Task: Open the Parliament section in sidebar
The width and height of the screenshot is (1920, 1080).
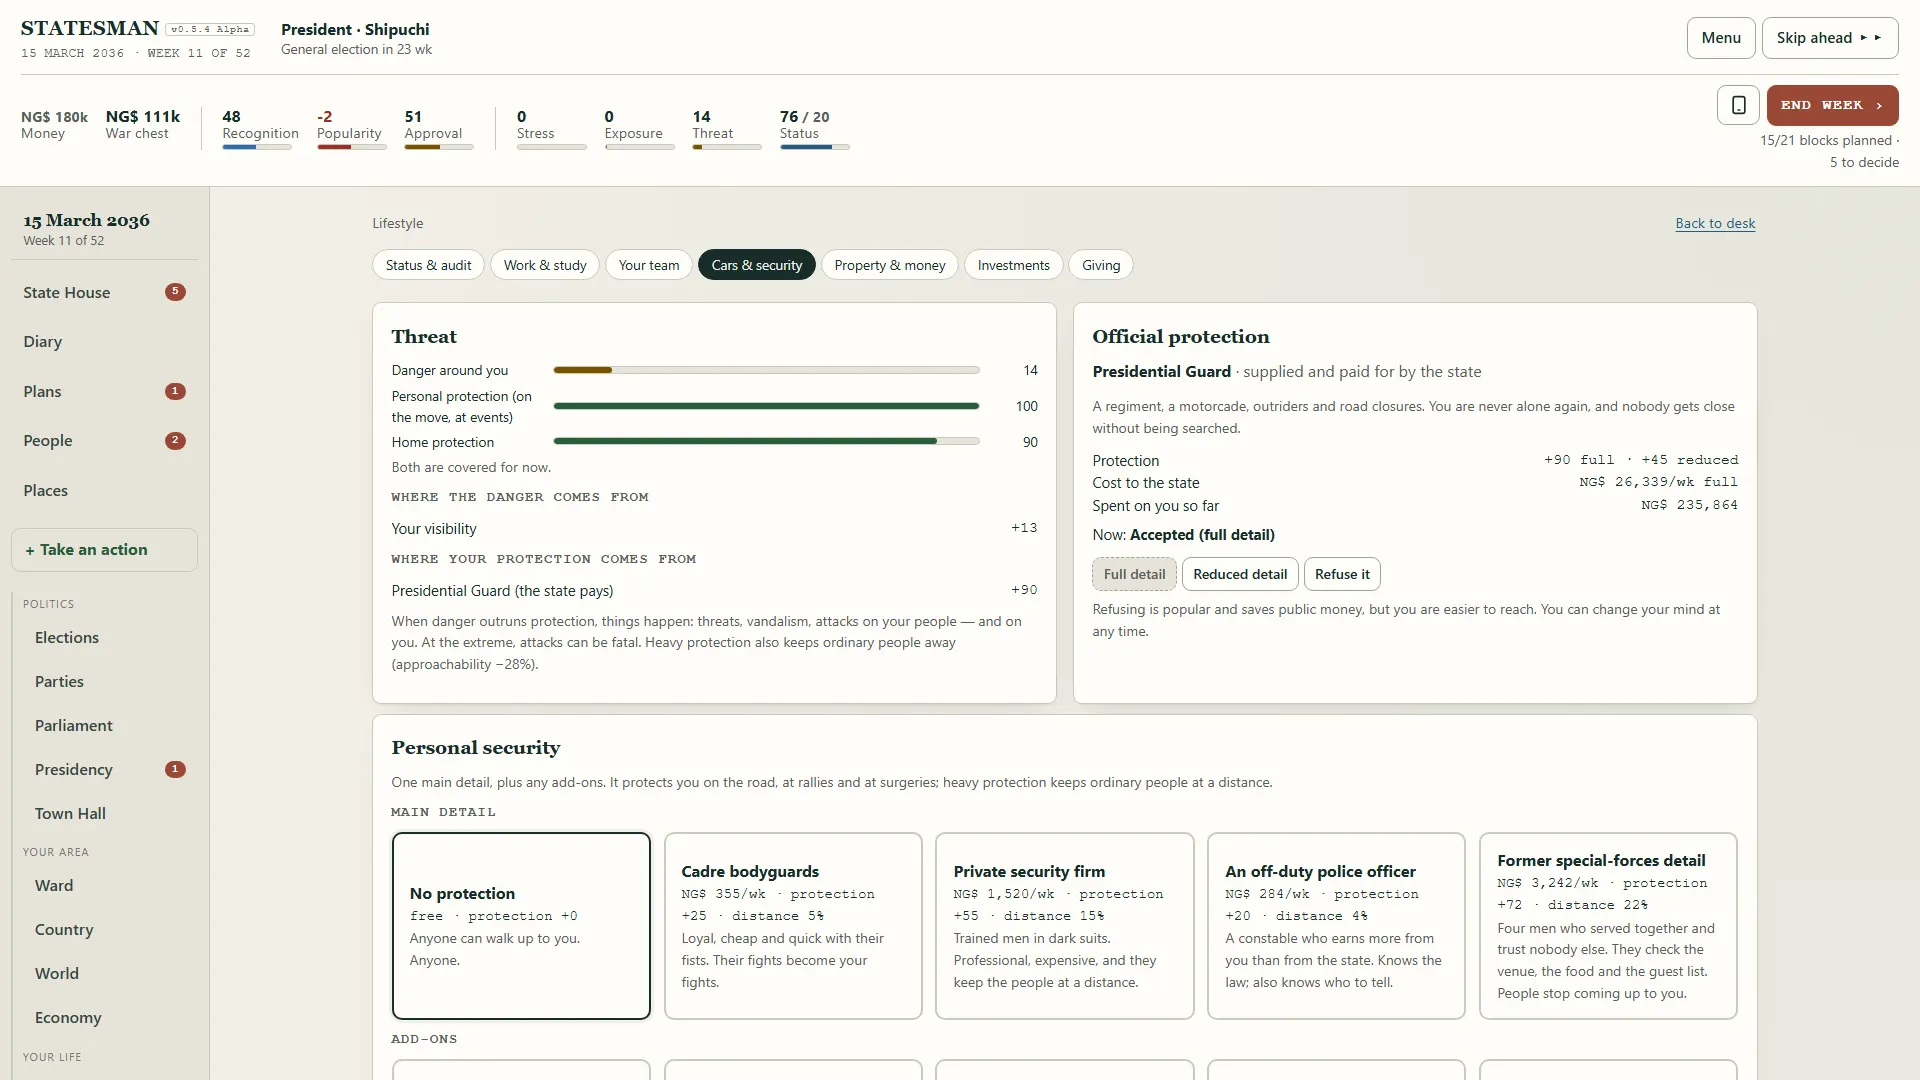Action: click(x=74, y=725)
